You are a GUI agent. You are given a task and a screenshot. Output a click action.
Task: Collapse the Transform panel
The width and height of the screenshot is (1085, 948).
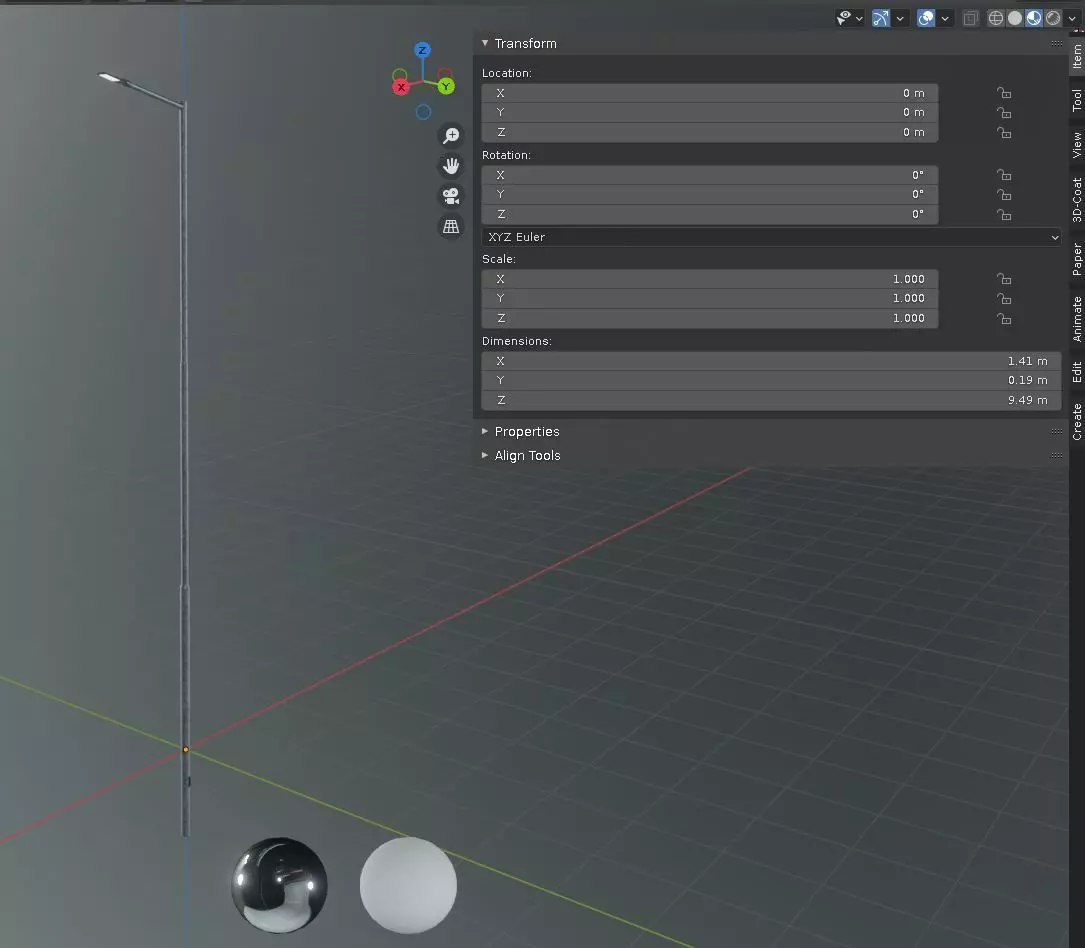pyautogui.click(x=485, y=43)
